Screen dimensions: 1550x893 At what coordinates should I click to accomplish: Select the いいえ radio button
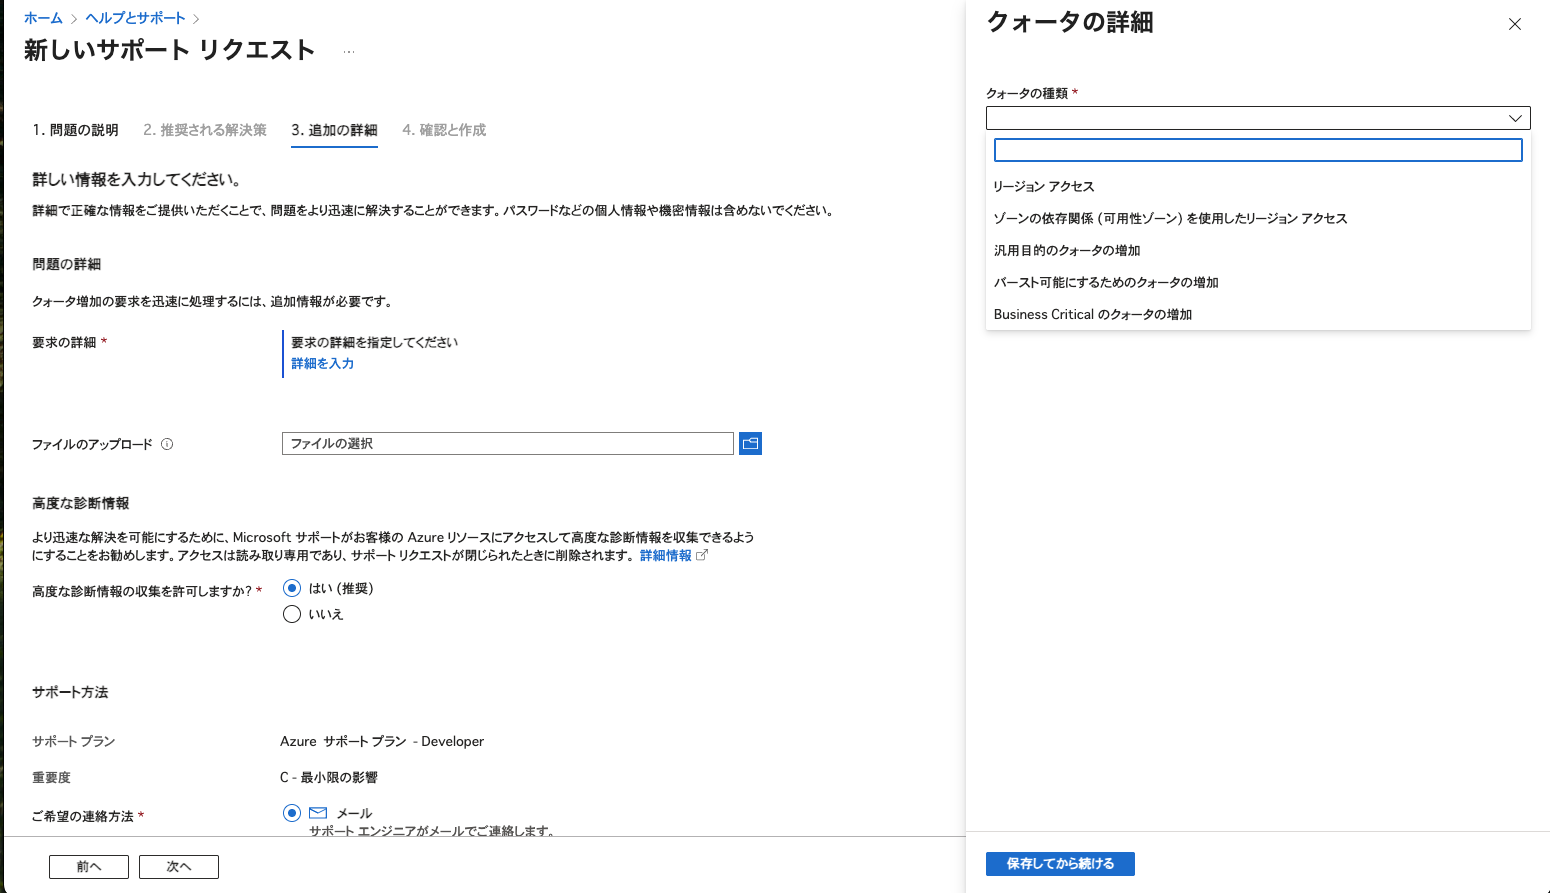[291, 614]
